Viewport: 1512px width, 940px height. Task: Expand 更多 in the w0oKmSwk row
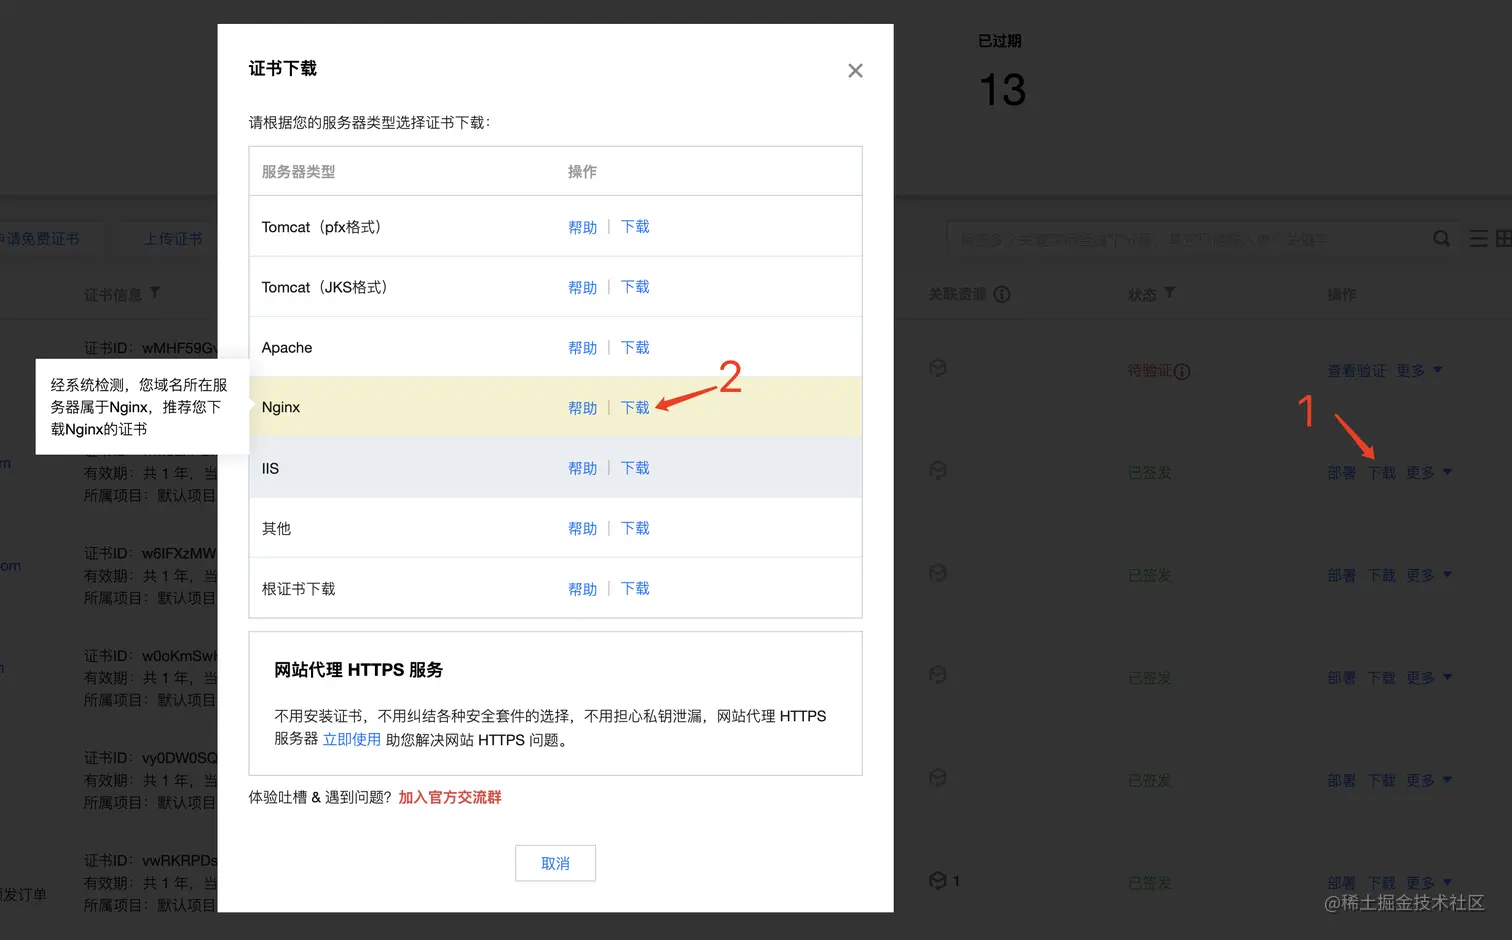[1429, 678]
